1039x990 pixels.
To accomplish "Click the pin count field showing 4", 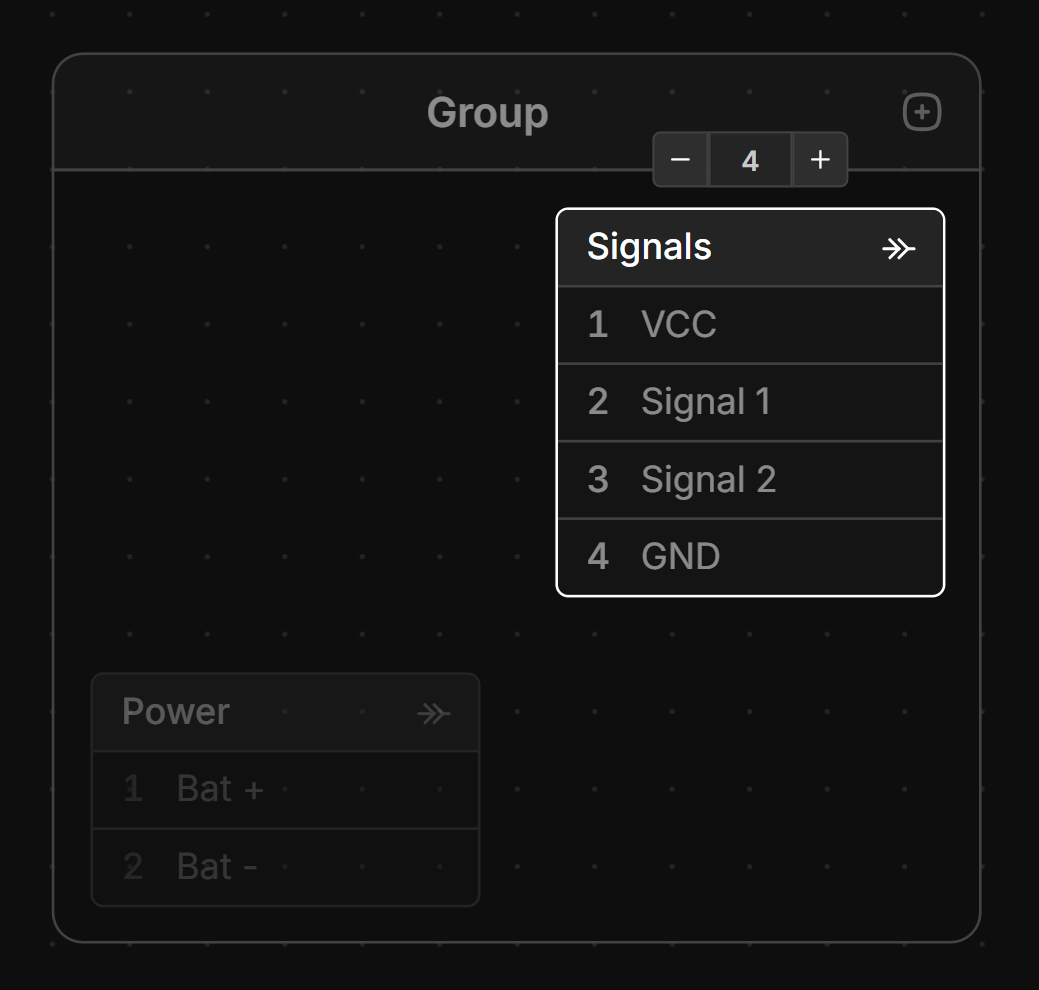I will point(750,160).
